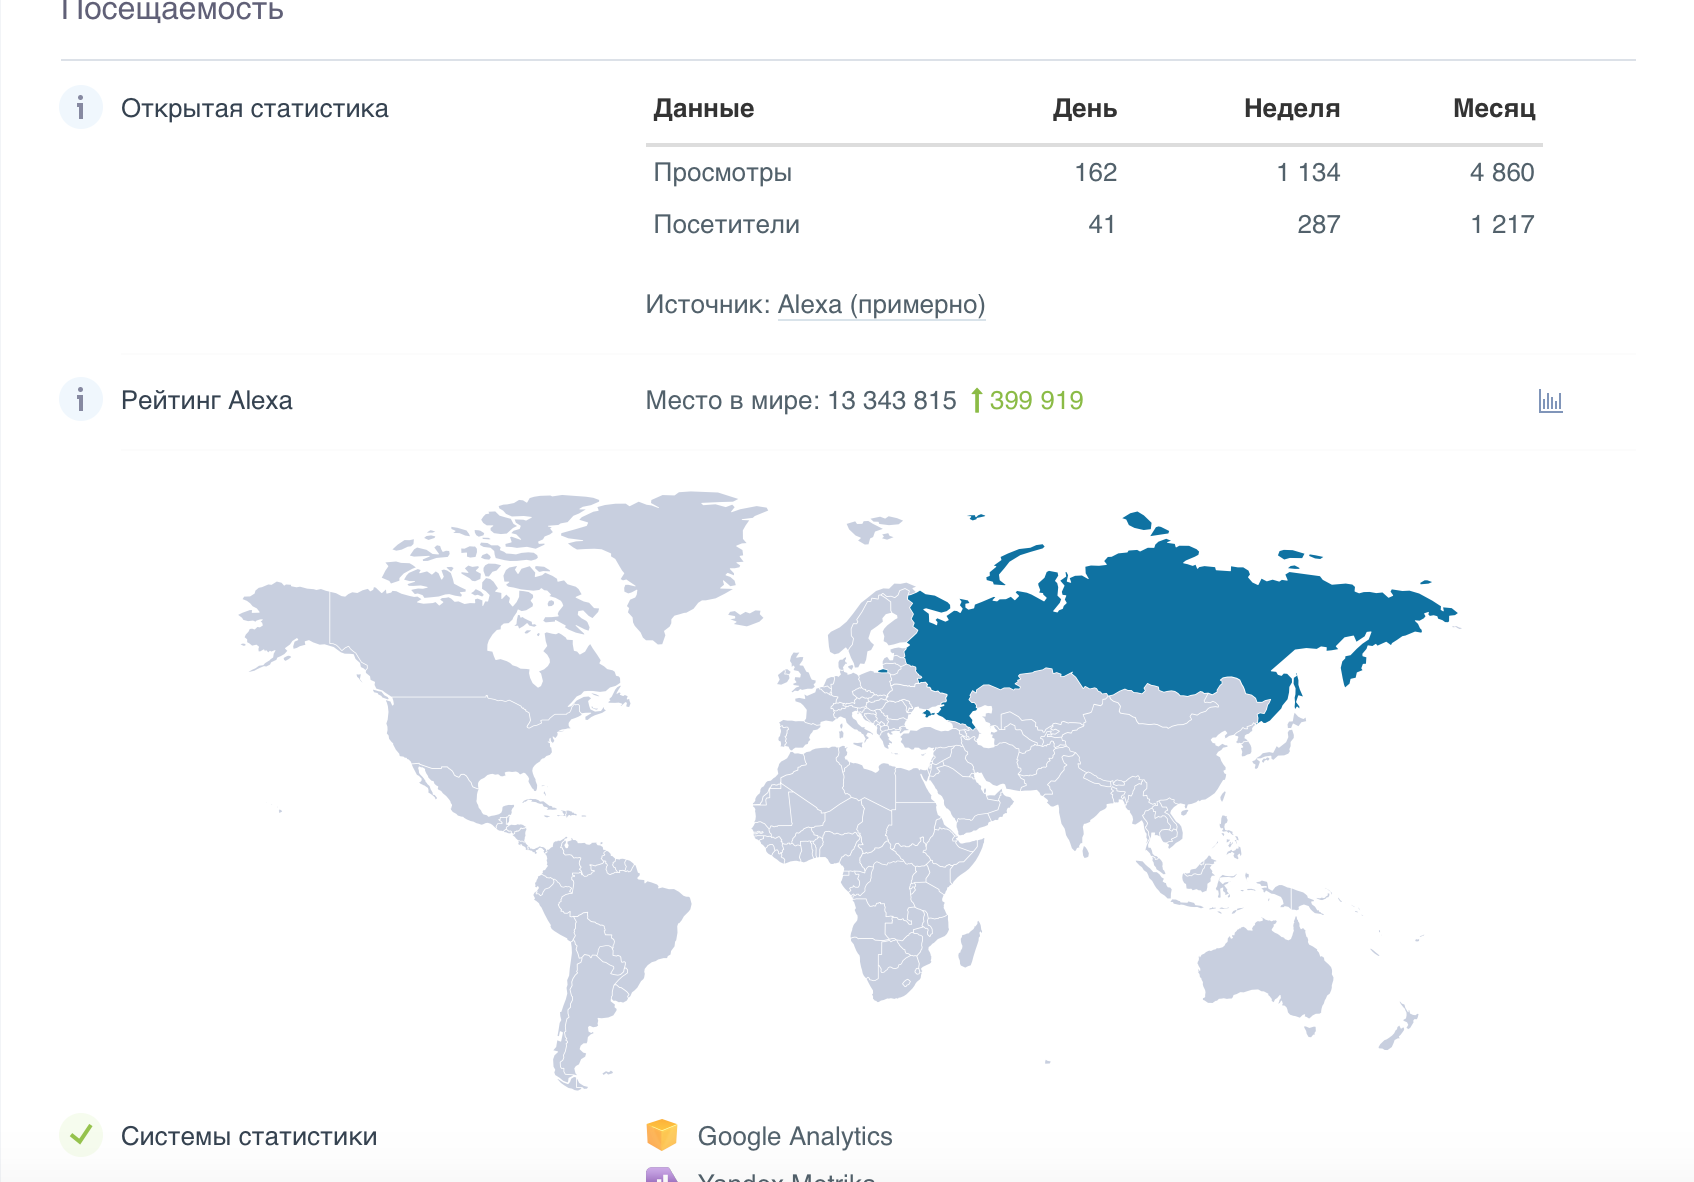The width and height of the screenshot is (1694, 1182).
Task: Click the green upward arrow near the rank change
Action: click(977, 400)
